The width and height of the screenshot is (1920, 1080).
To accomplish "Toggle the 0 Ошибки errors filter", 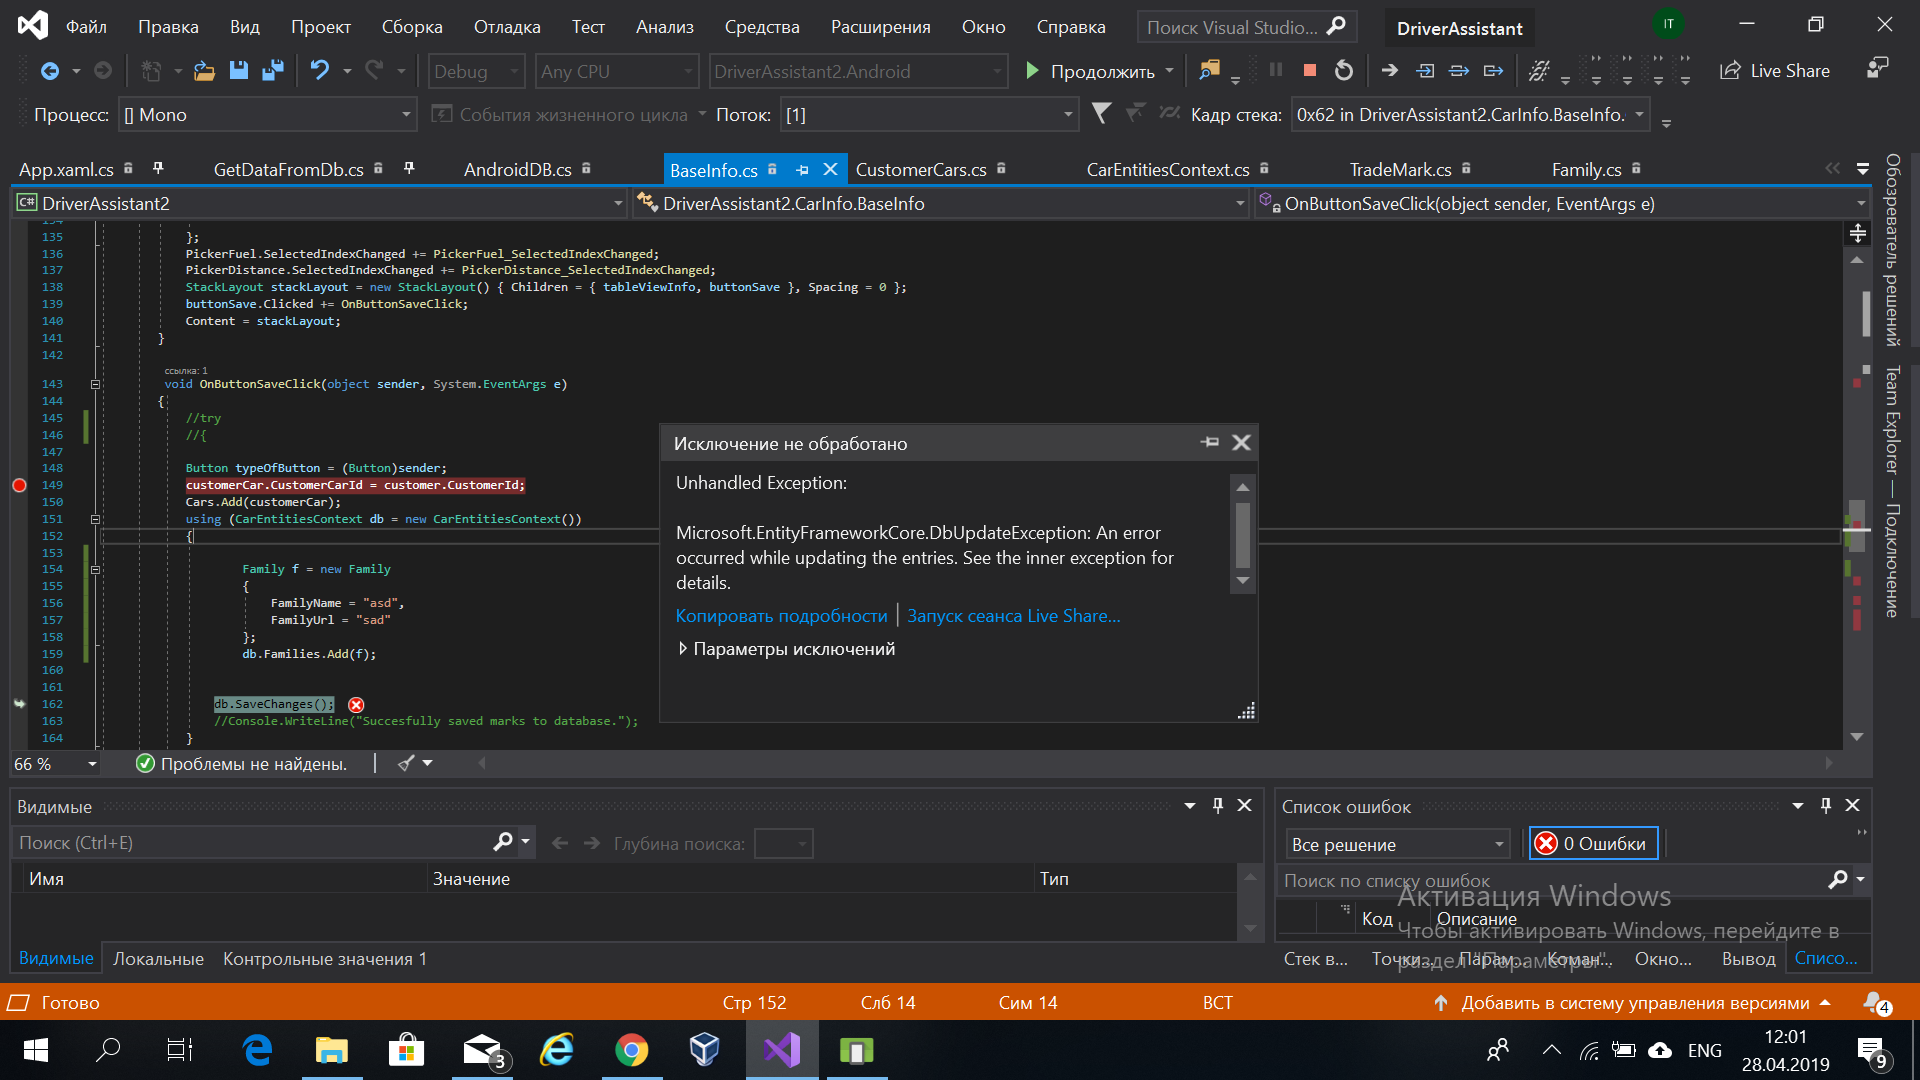I will pos(1593,843).
